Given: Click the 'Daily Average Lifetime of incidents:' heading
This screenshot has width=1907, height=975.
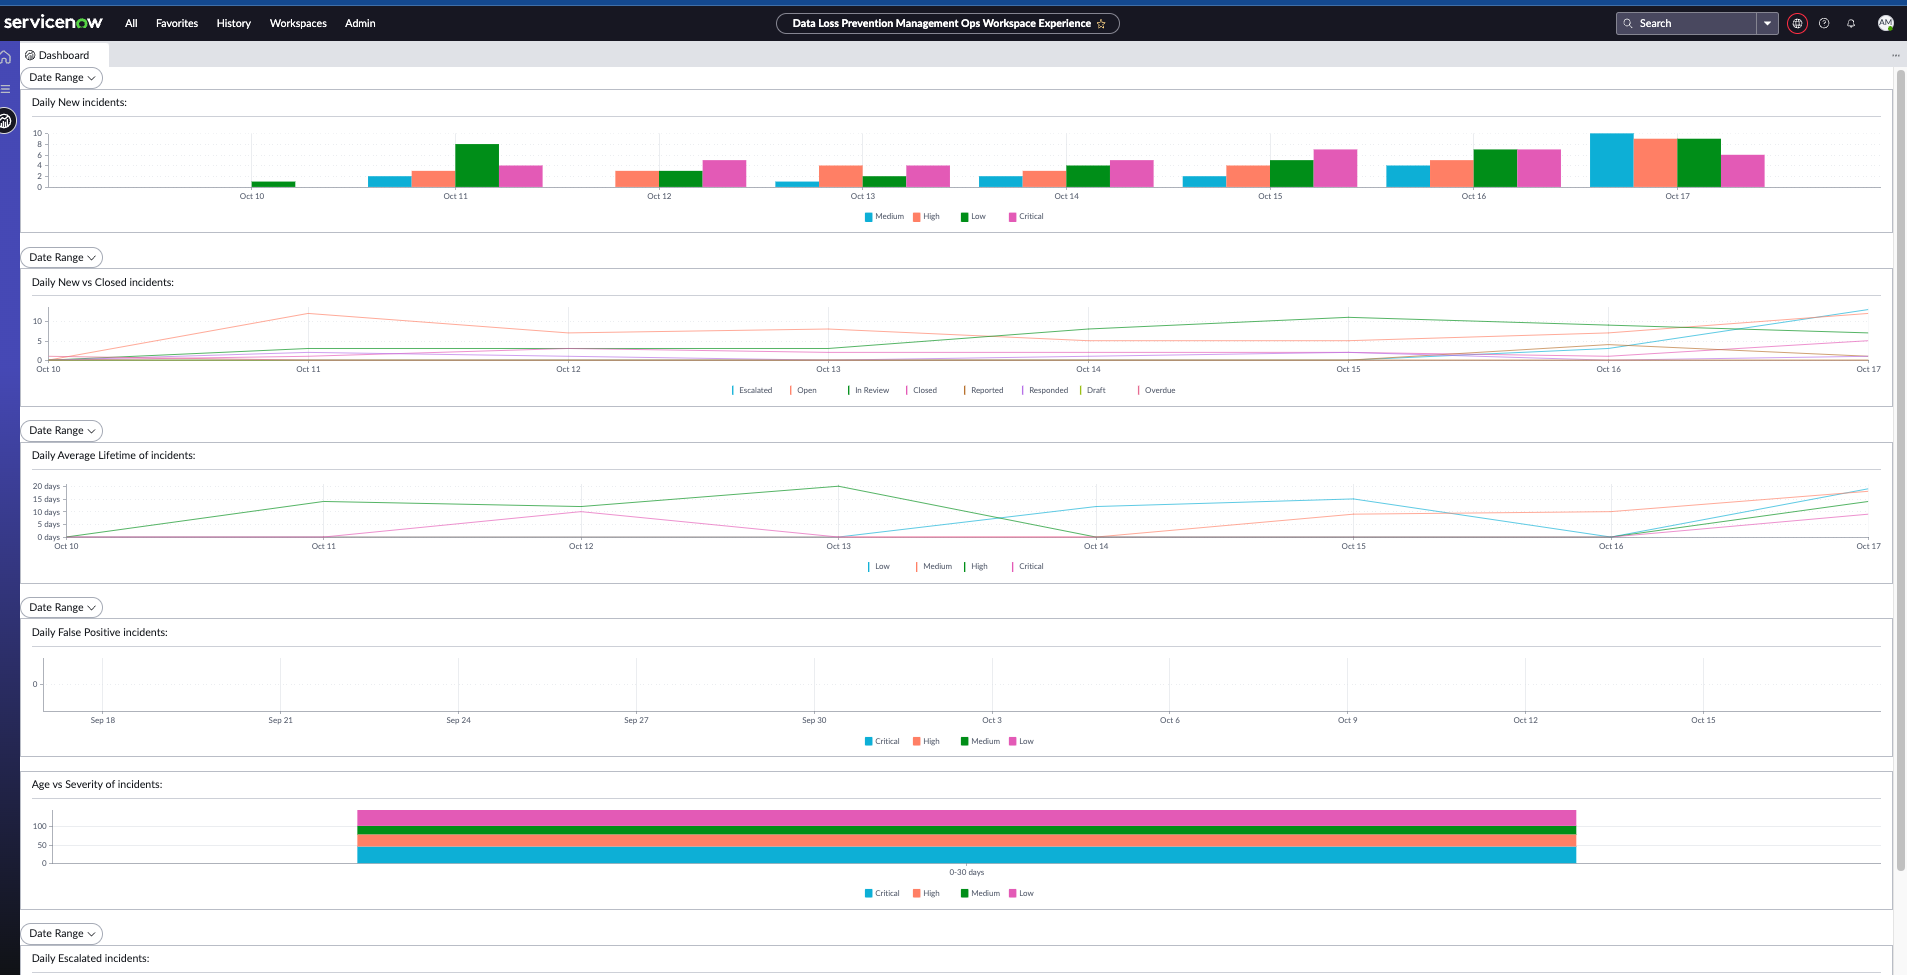Looking at the screenshot, I should [x=113, y=455].
